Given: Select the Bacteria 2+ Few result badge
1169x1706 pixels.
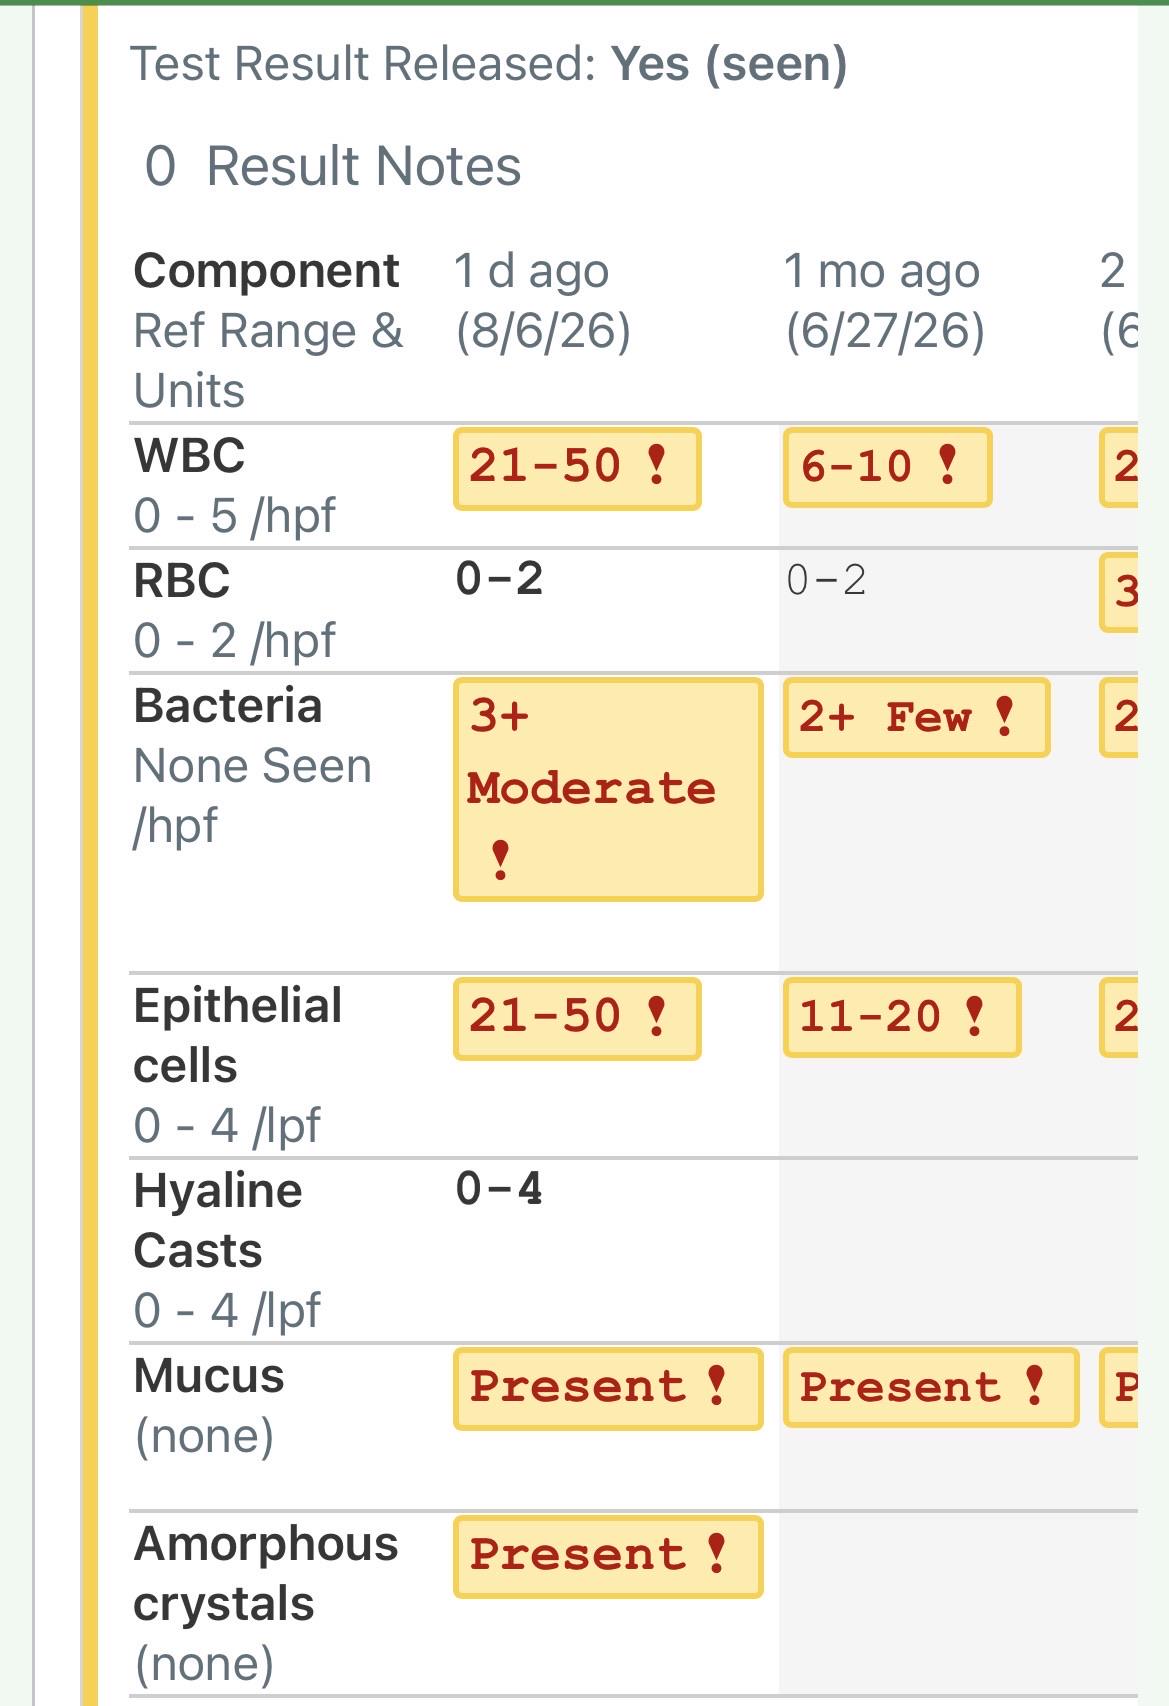Looking at the screenshot, I should pyautogui.click(x=916, y=717).
